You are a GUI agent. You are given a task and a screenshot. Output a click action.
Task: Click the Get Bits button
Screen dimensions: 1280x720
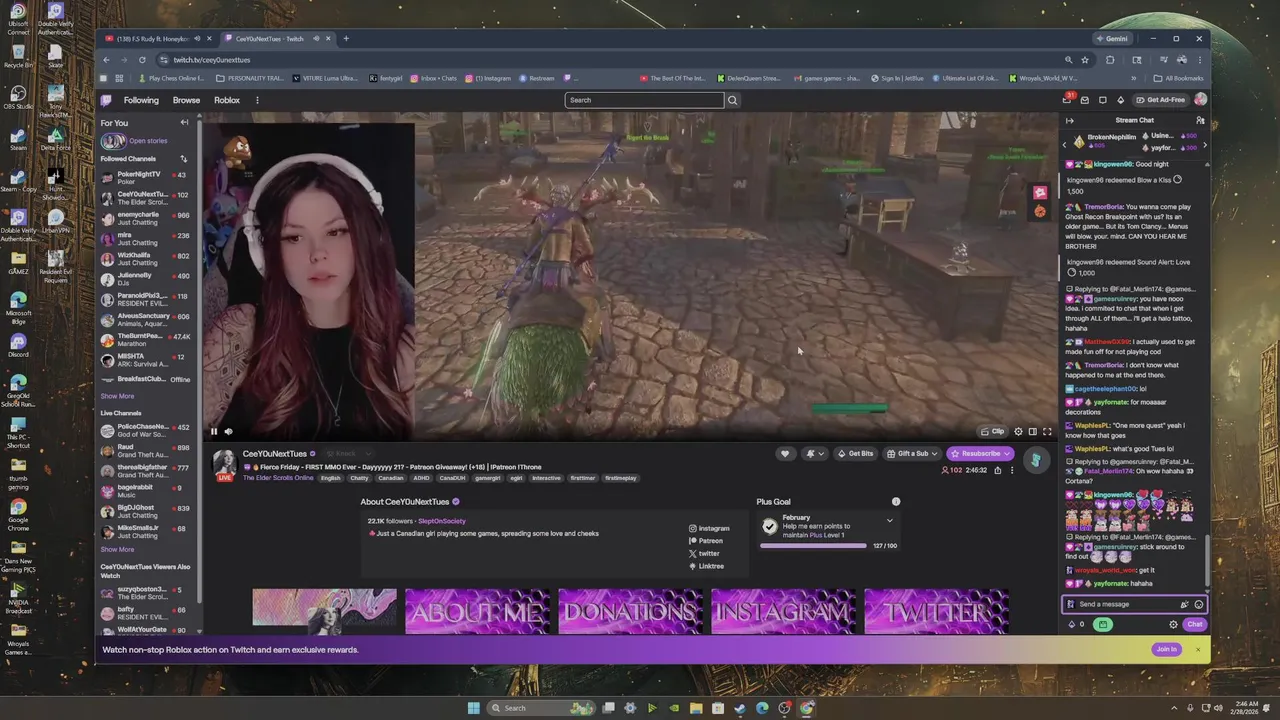pos(855,453)
